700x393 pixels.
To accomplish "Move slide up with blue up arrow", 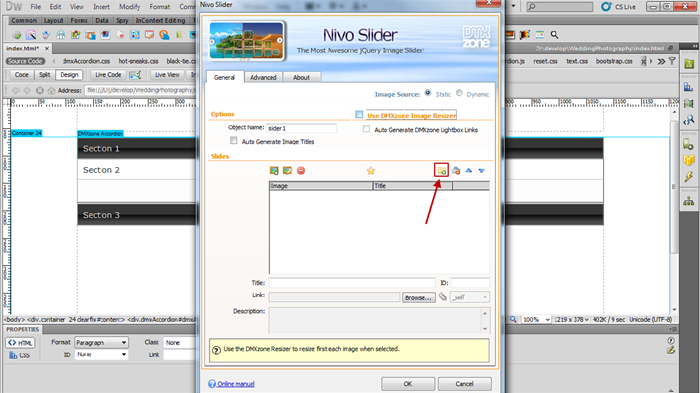I will pyautogui.click(x=468, y=170).
